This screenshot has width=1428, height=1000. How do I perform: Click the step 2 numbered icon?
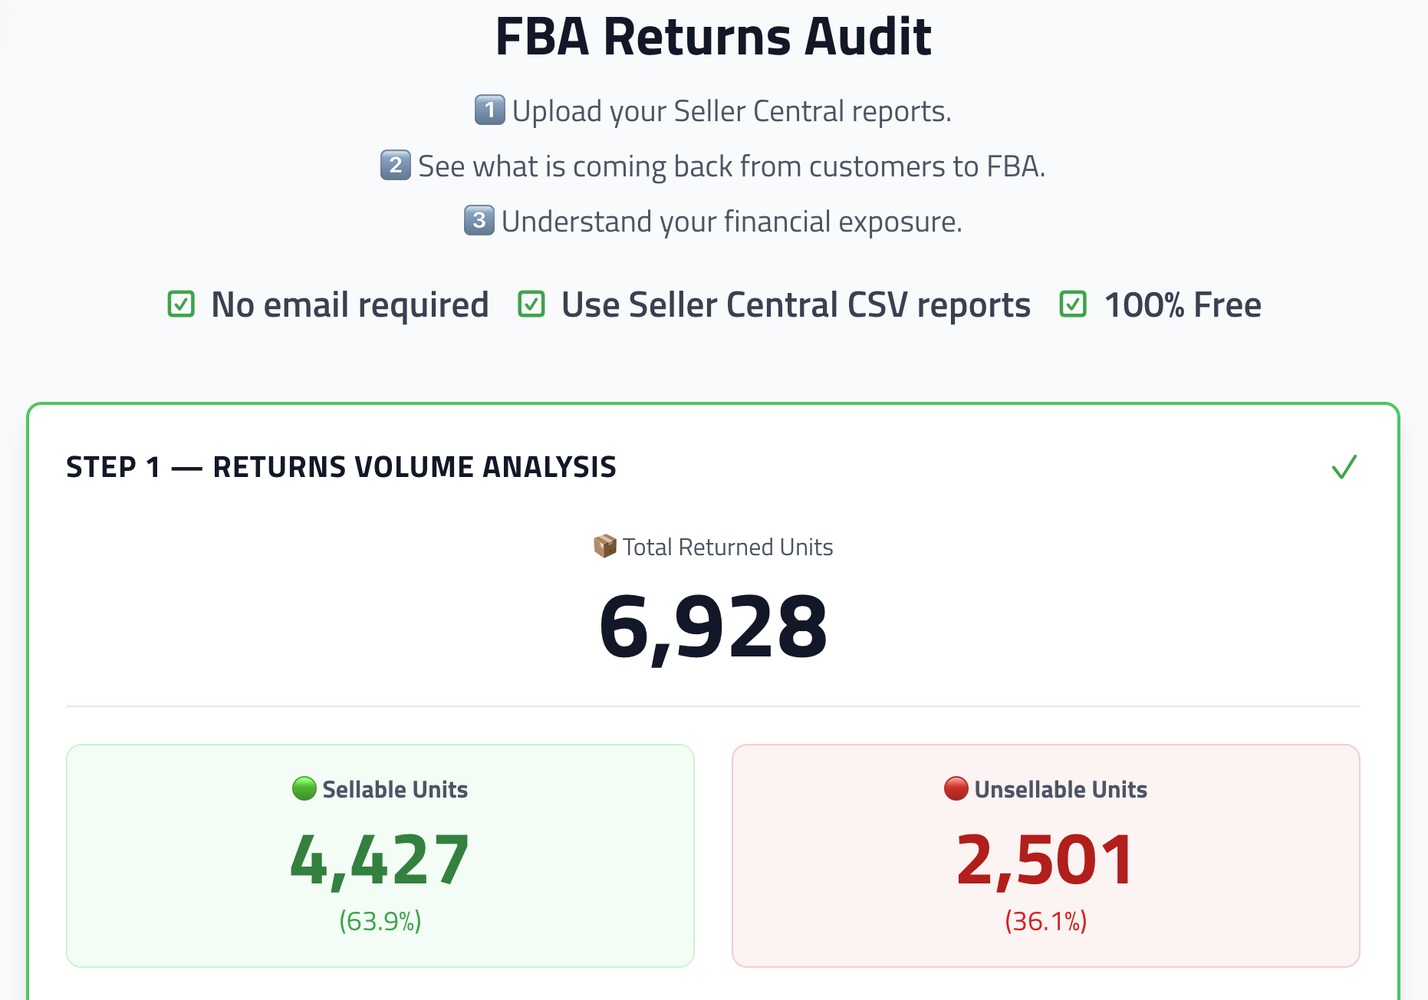(x=395, y=166)
